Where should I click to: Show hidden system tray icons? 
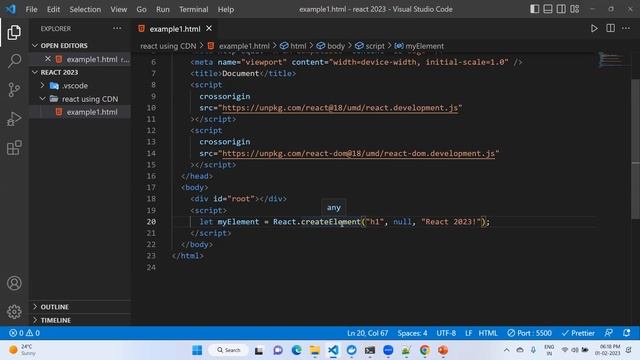pos(507,350)
